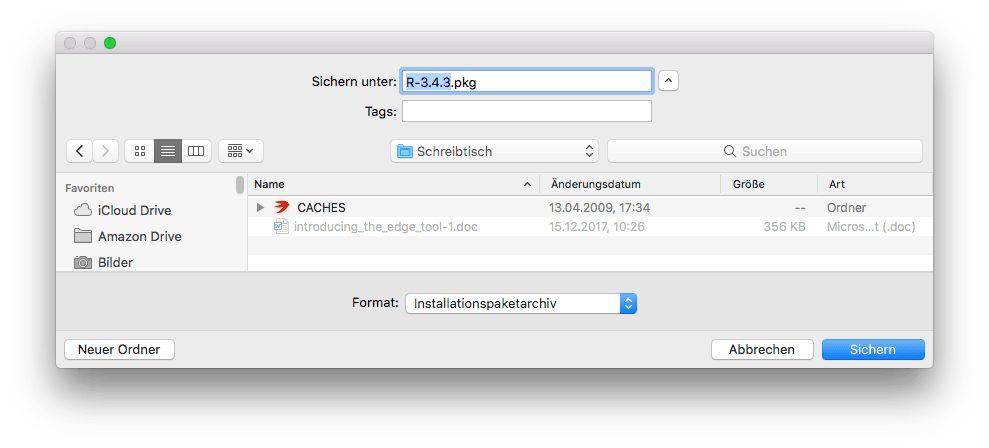Click the back navigation arrow
The height and width of the screenshot is (448, 989).
[x=81, y=151]
